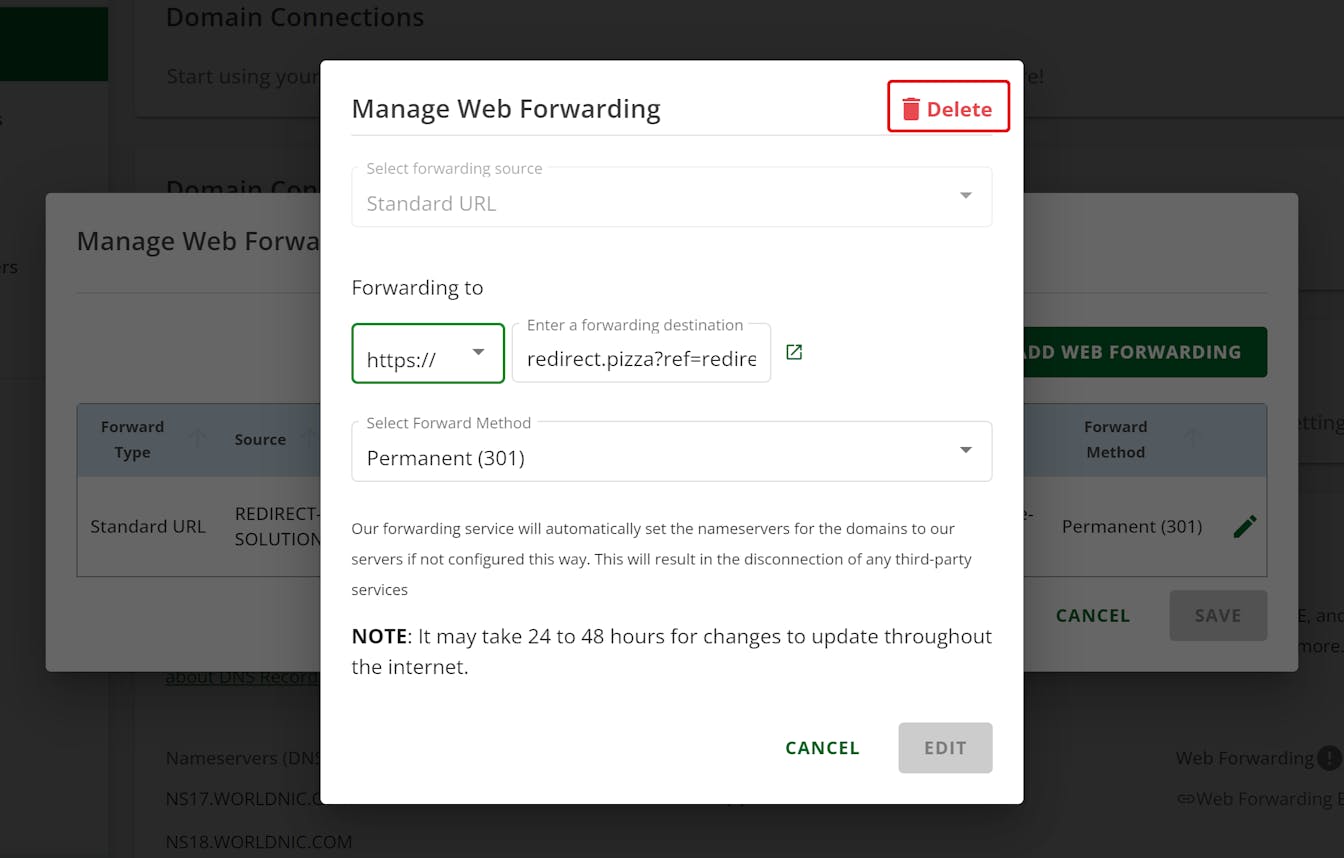Click info icon next to Web Forwarding
Screen dimensions: 1344x858
(1329, 758)
